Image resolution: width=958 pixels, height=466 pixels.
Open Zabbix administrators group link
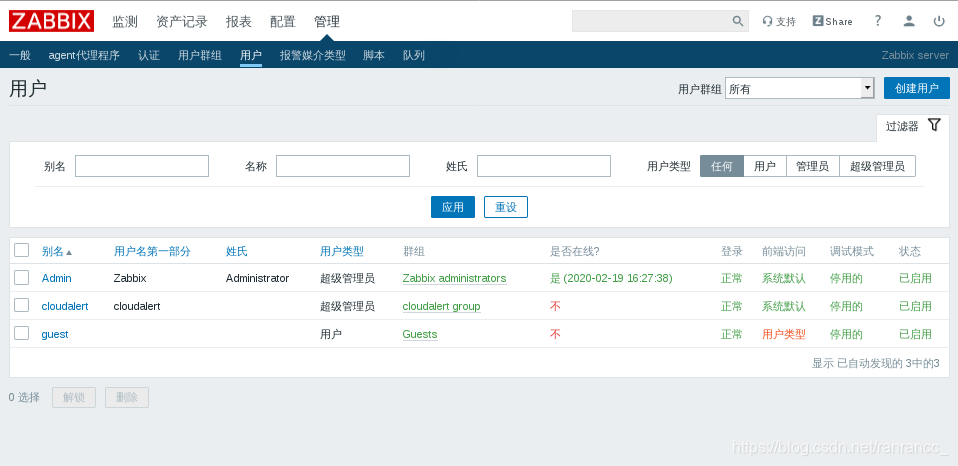(455, 279)
